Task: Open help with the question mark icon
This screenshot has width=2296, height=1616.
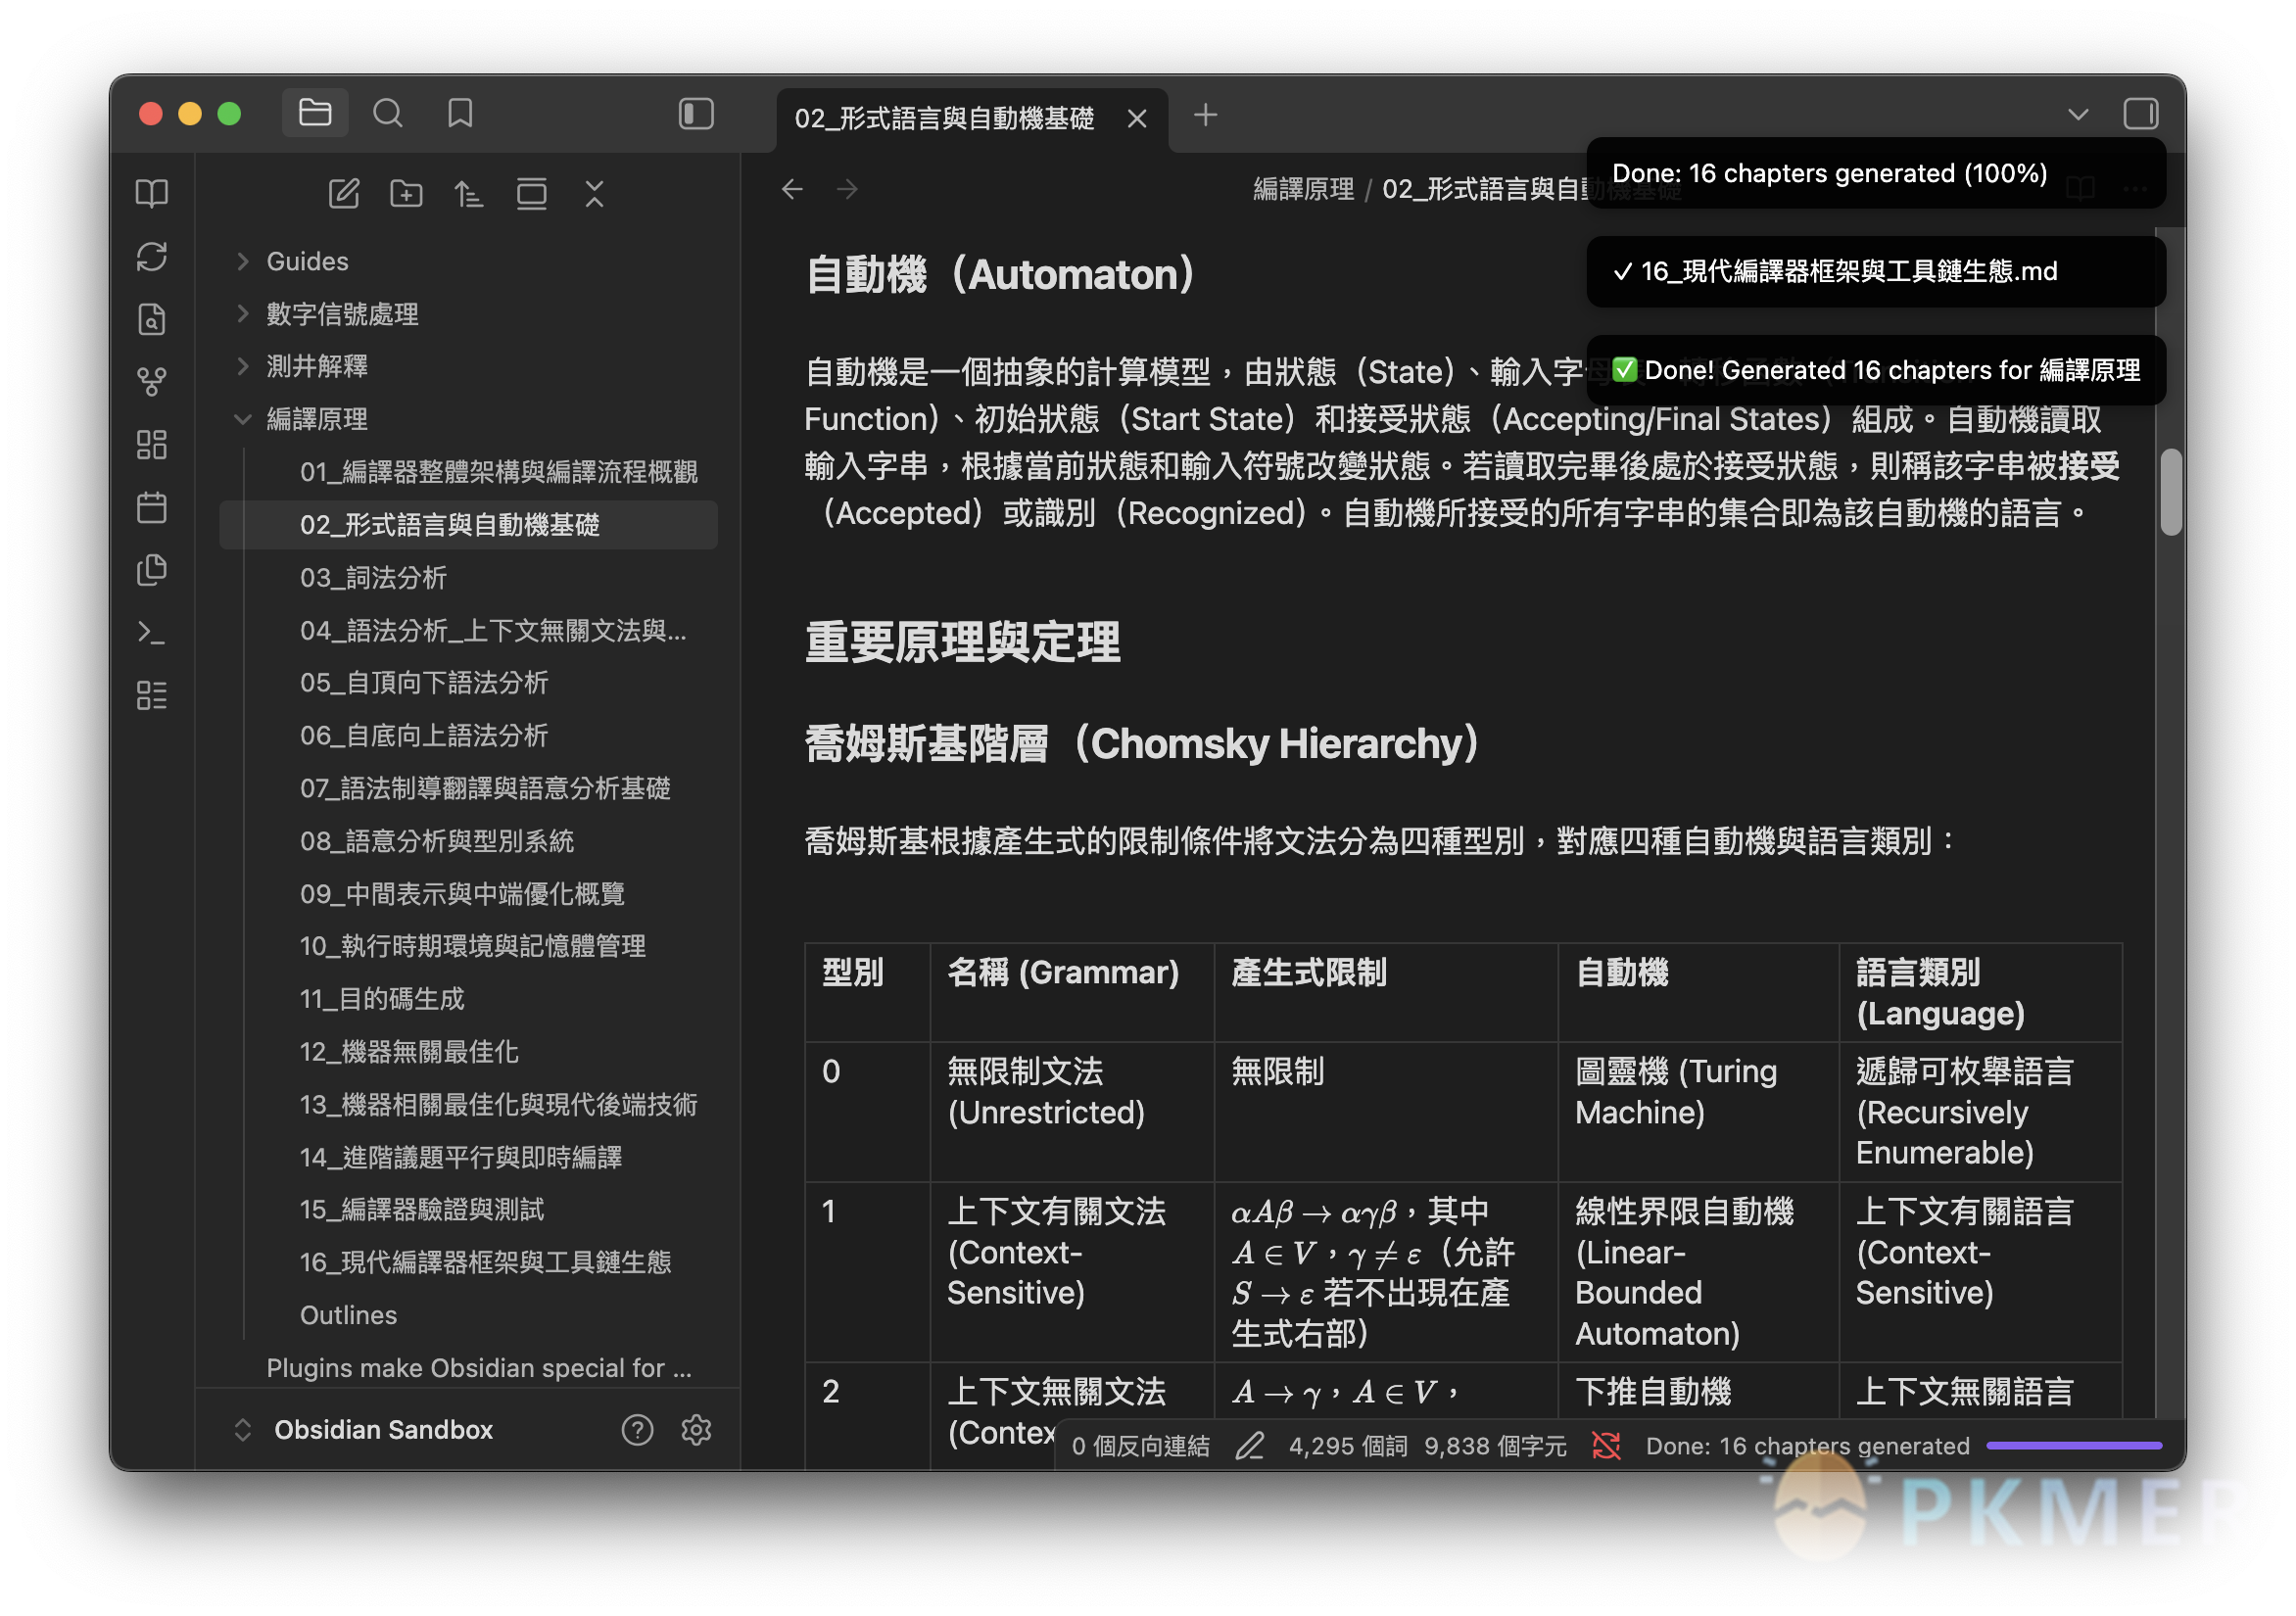Action: (x=637, y=1431)
